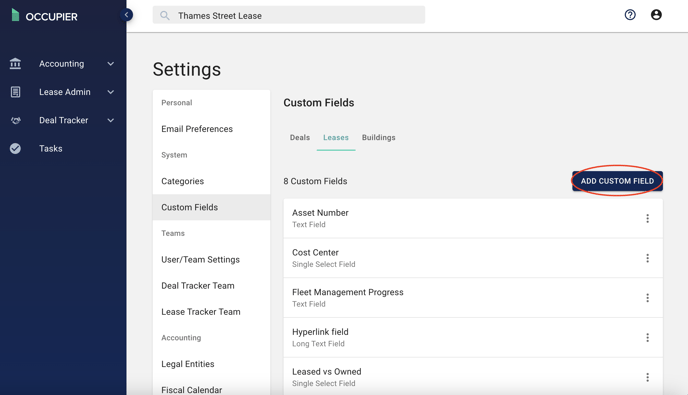The height and width of the screenshot is (395, 688).
Task: Open the user account profile icon
Action: (656, 15)
